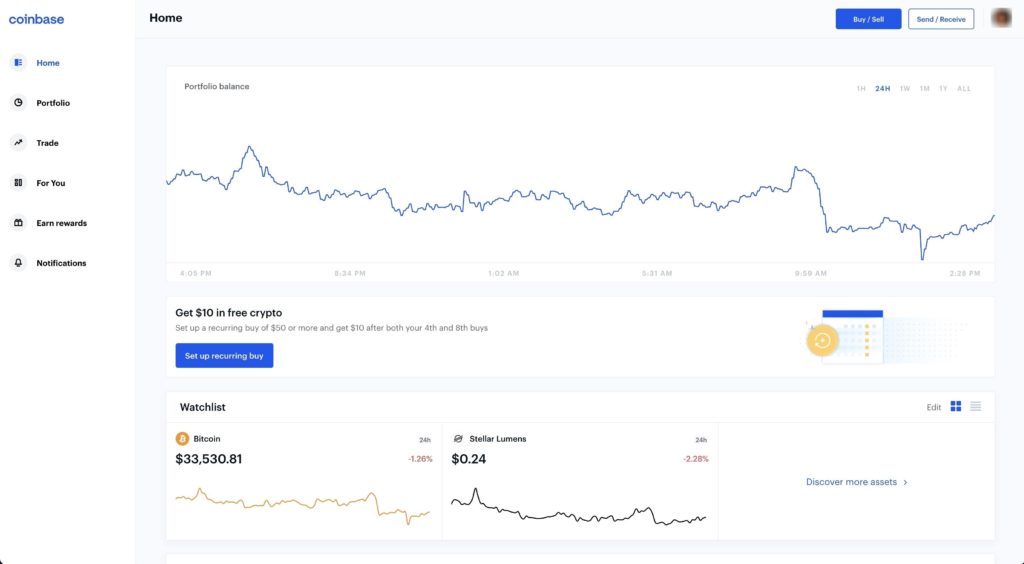Select 1W chart range
This screenshot has height=564, width=1024.
pos(904,88)
